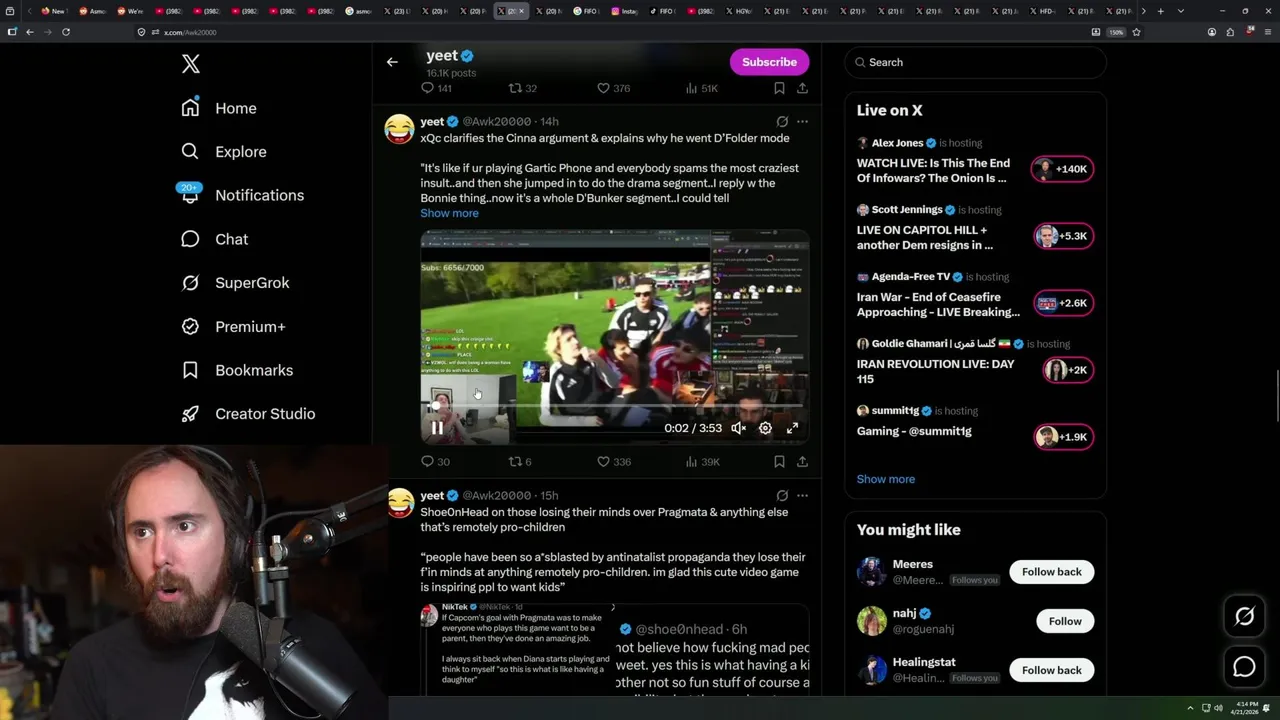Open Bookmarks in the sidebar
The height and width of the screenshot is (720, 1280).
(237, 370)
